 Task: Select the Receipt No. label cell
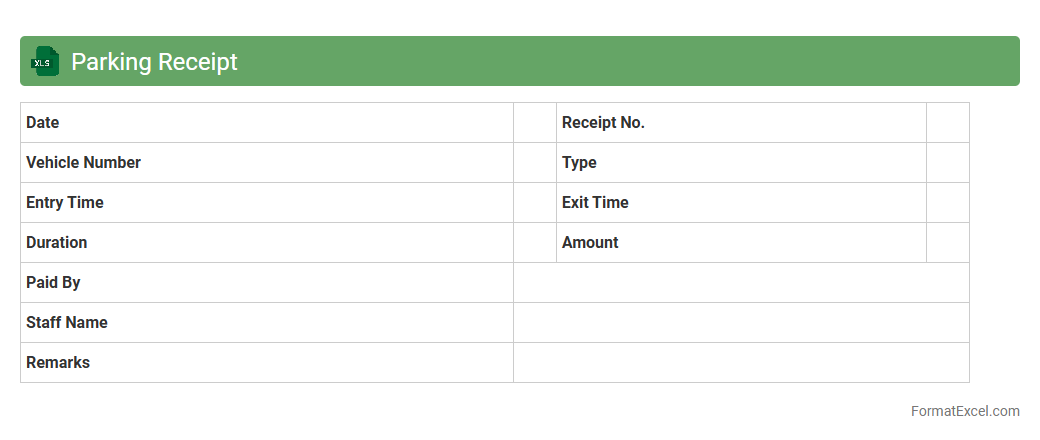pos(740,123)
